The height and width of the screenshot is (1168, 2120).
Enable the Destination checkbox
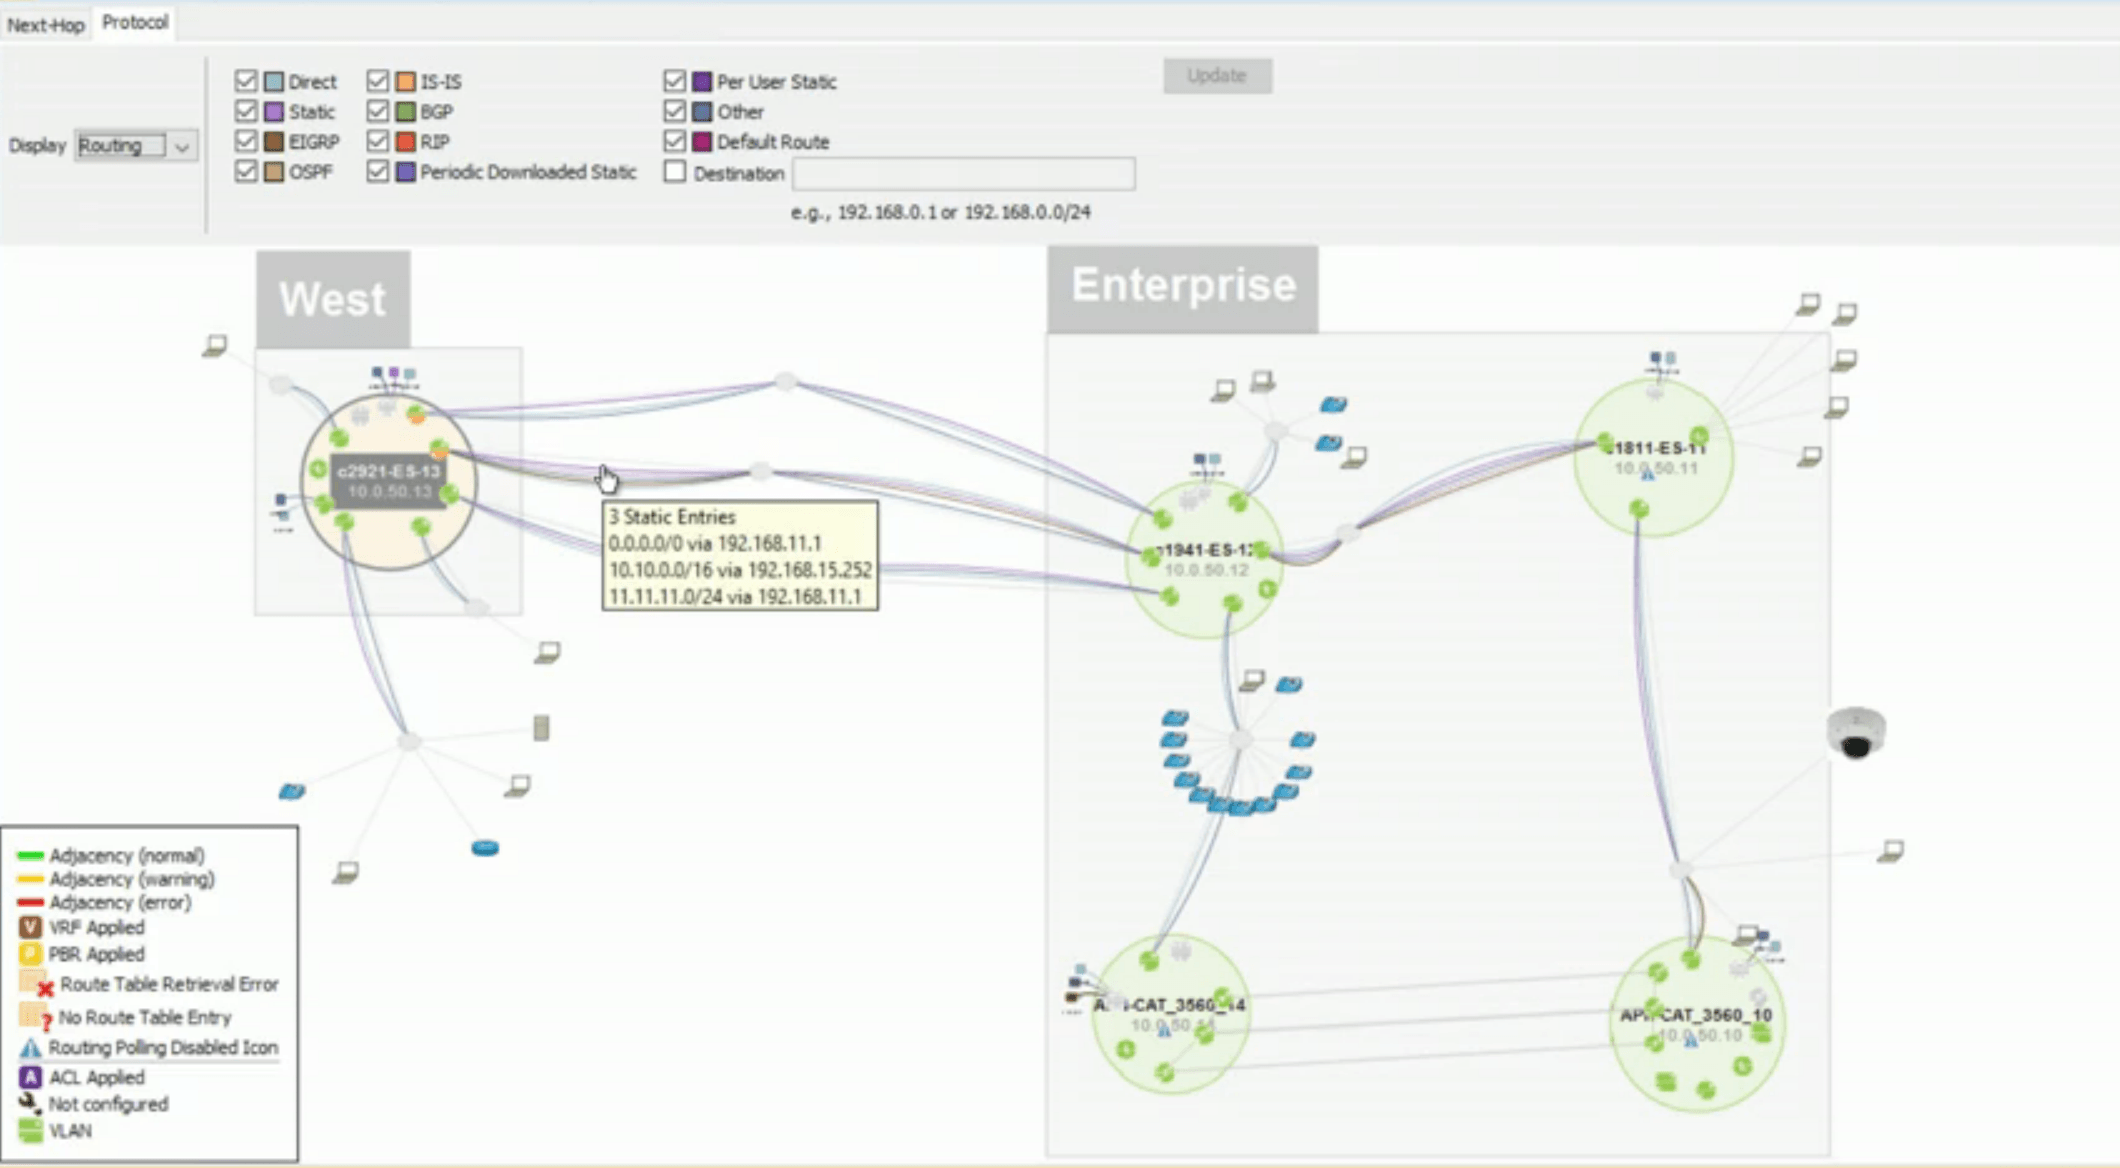tap(675, 172)
